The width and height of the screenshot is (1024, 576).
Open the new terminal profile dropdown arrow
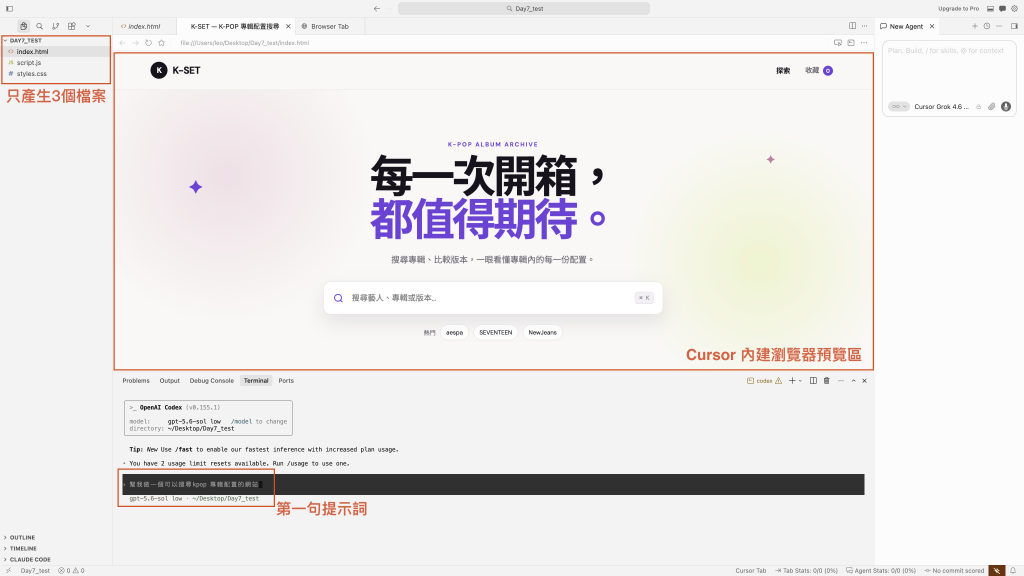click(800, 381)
